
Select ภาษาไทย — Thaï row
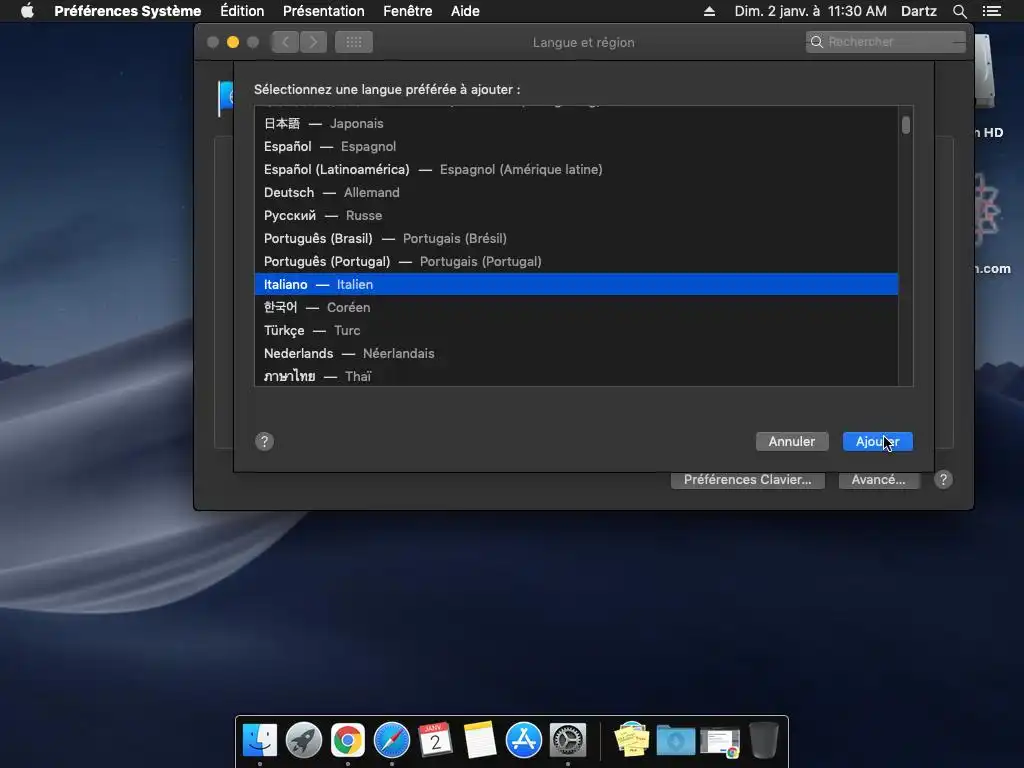tap(576, 376)
